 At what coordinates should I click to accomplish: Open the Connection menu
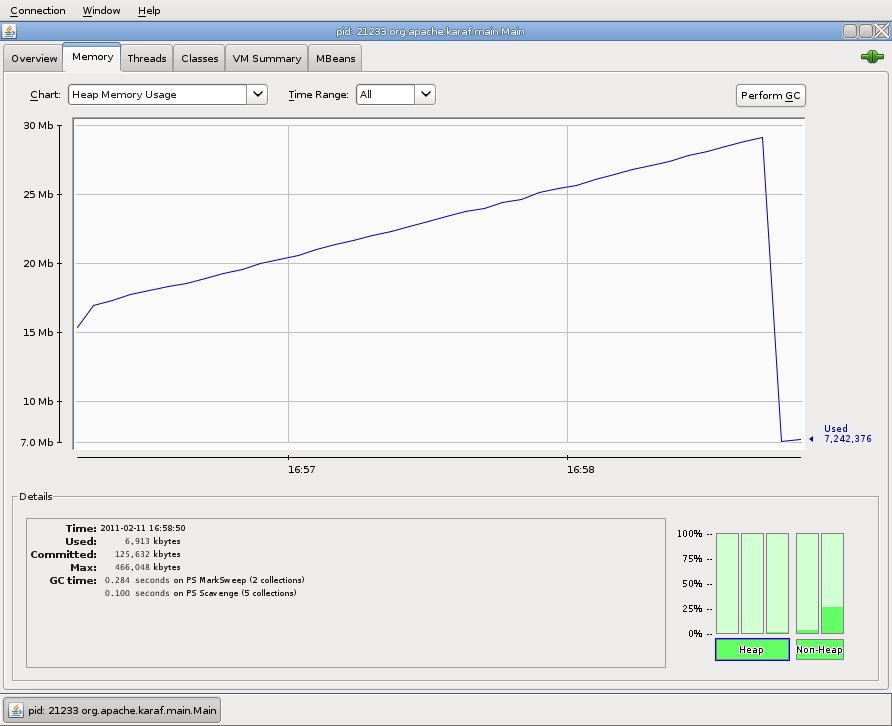pos(38,11)
